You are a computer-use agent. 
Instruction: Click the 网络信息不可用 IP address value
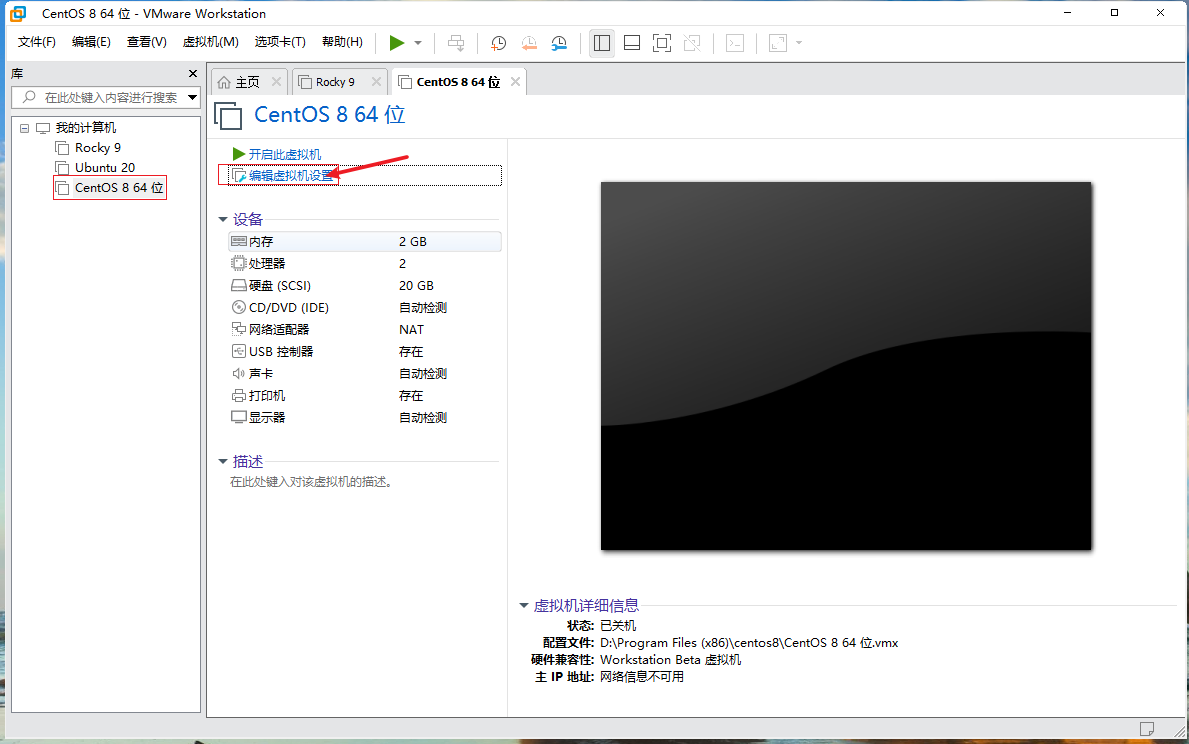[x=642, y=677]
